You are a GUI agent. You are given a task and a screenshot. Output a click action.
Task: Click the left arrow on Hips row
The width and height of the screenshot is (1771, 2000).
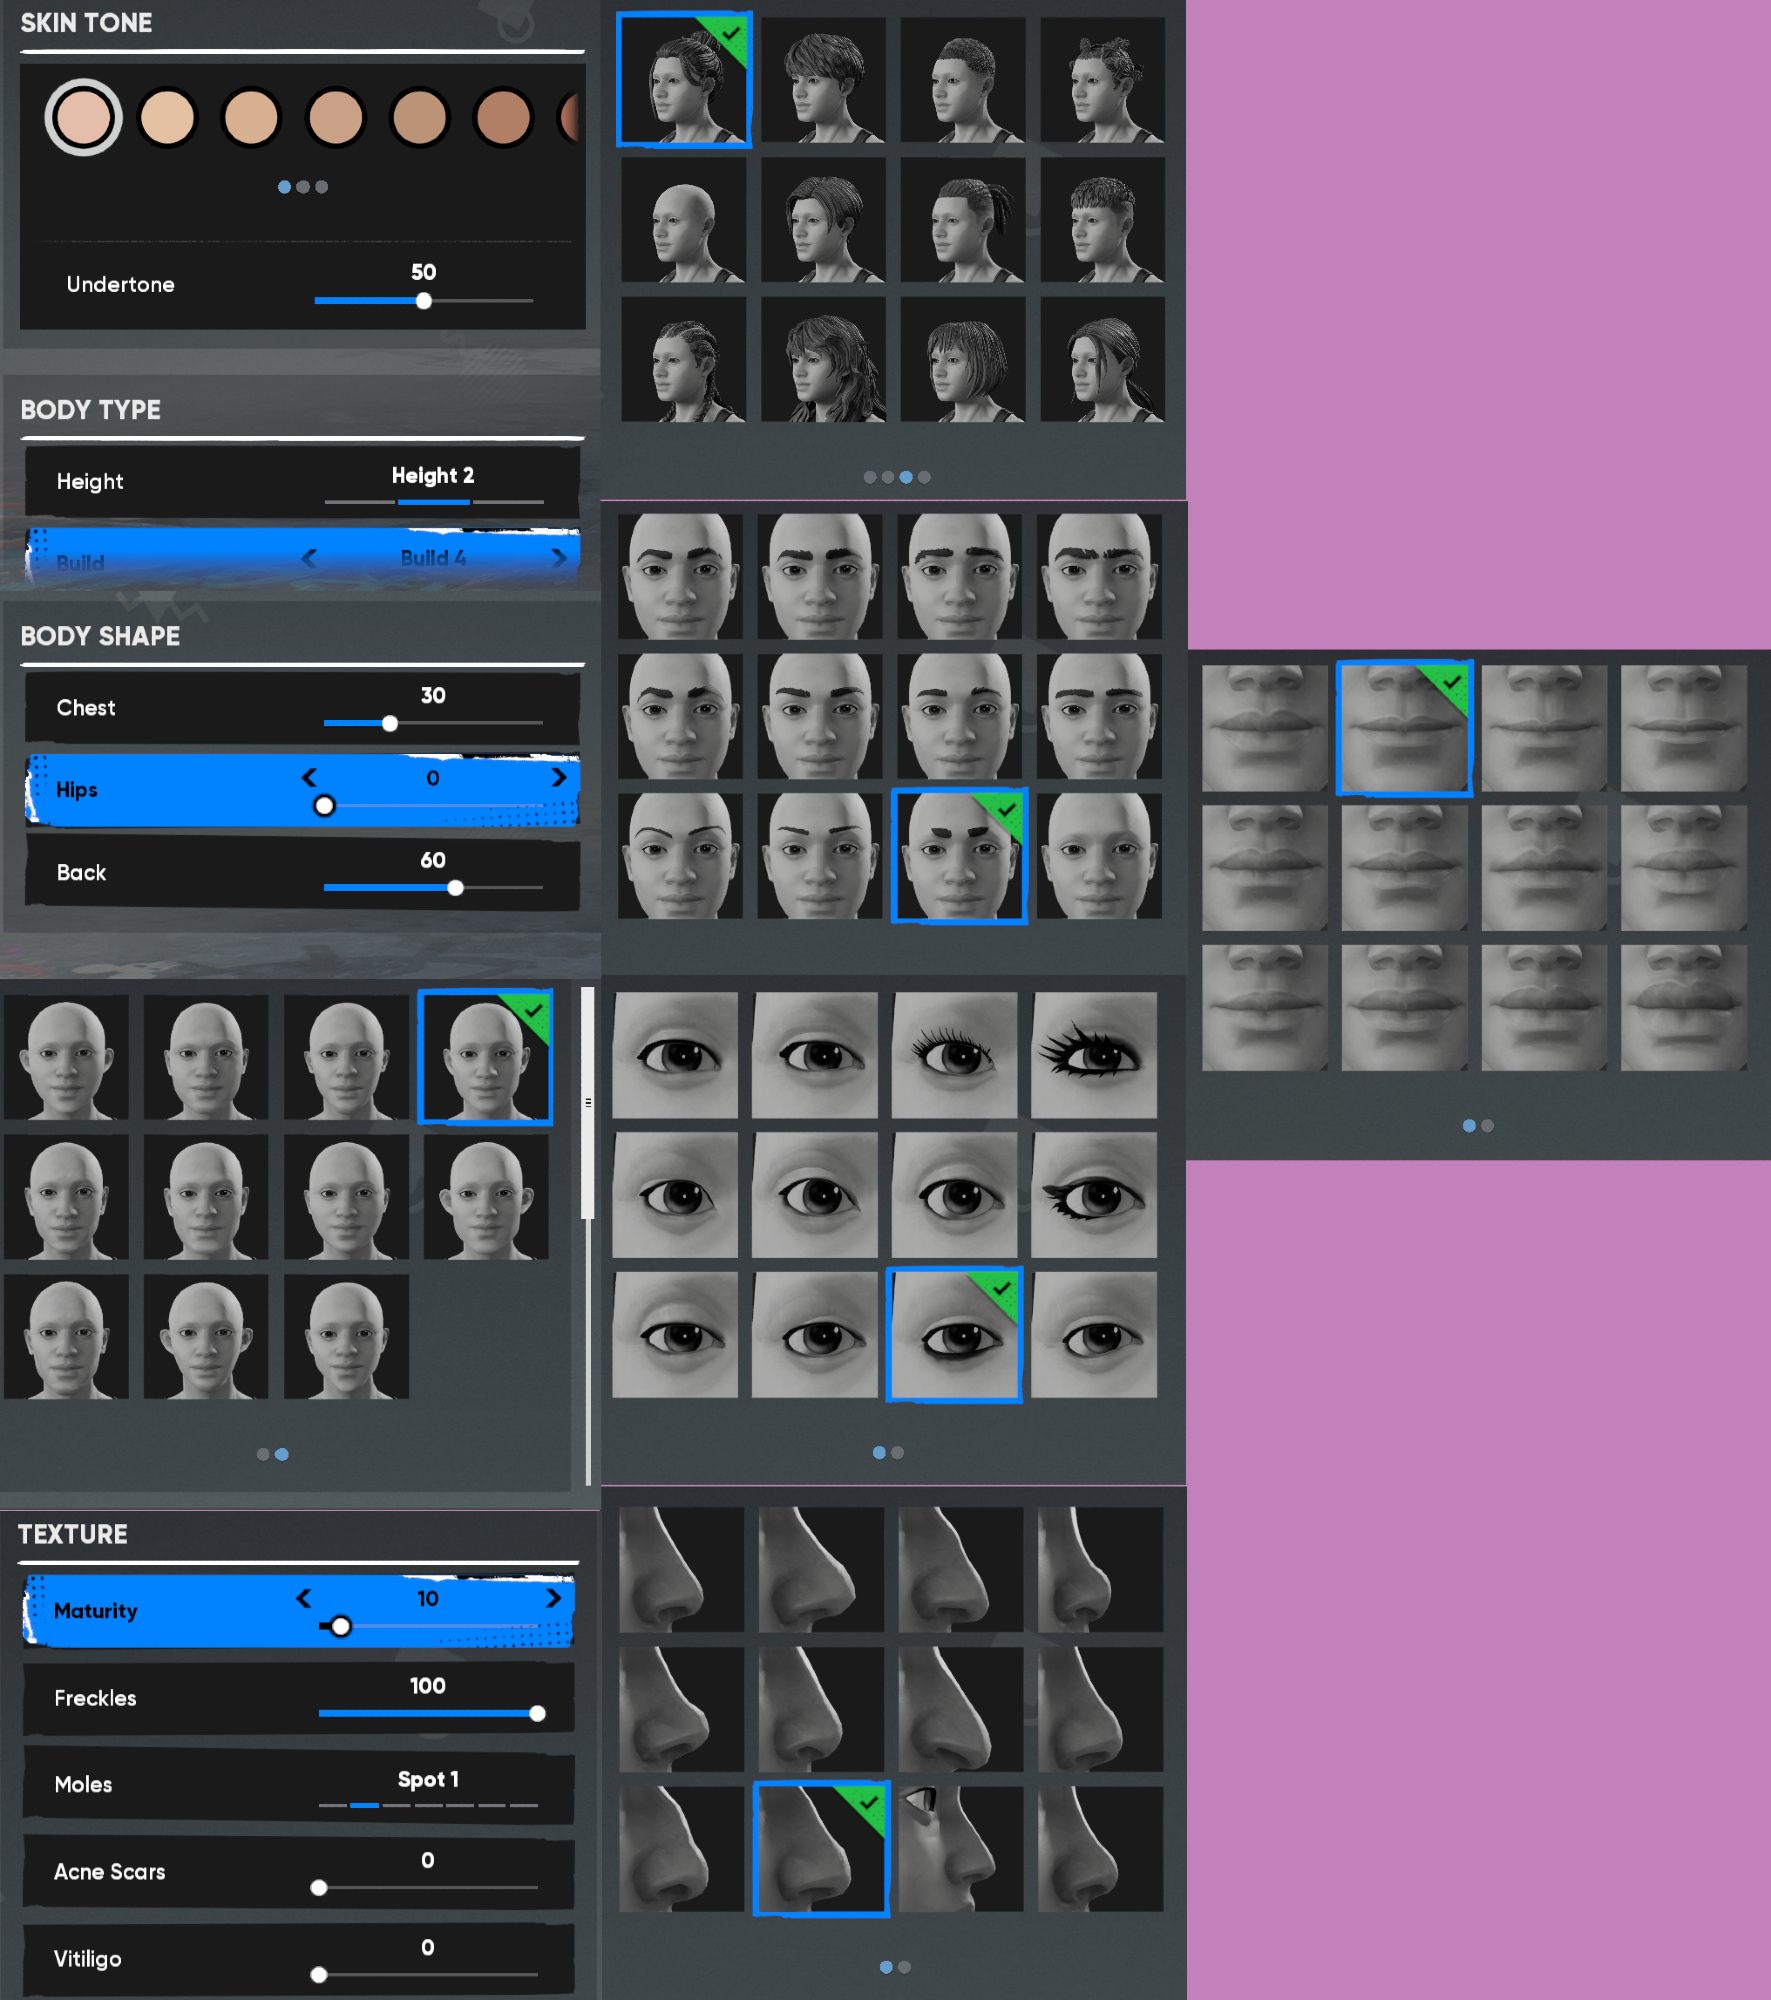tap(309, 778)
